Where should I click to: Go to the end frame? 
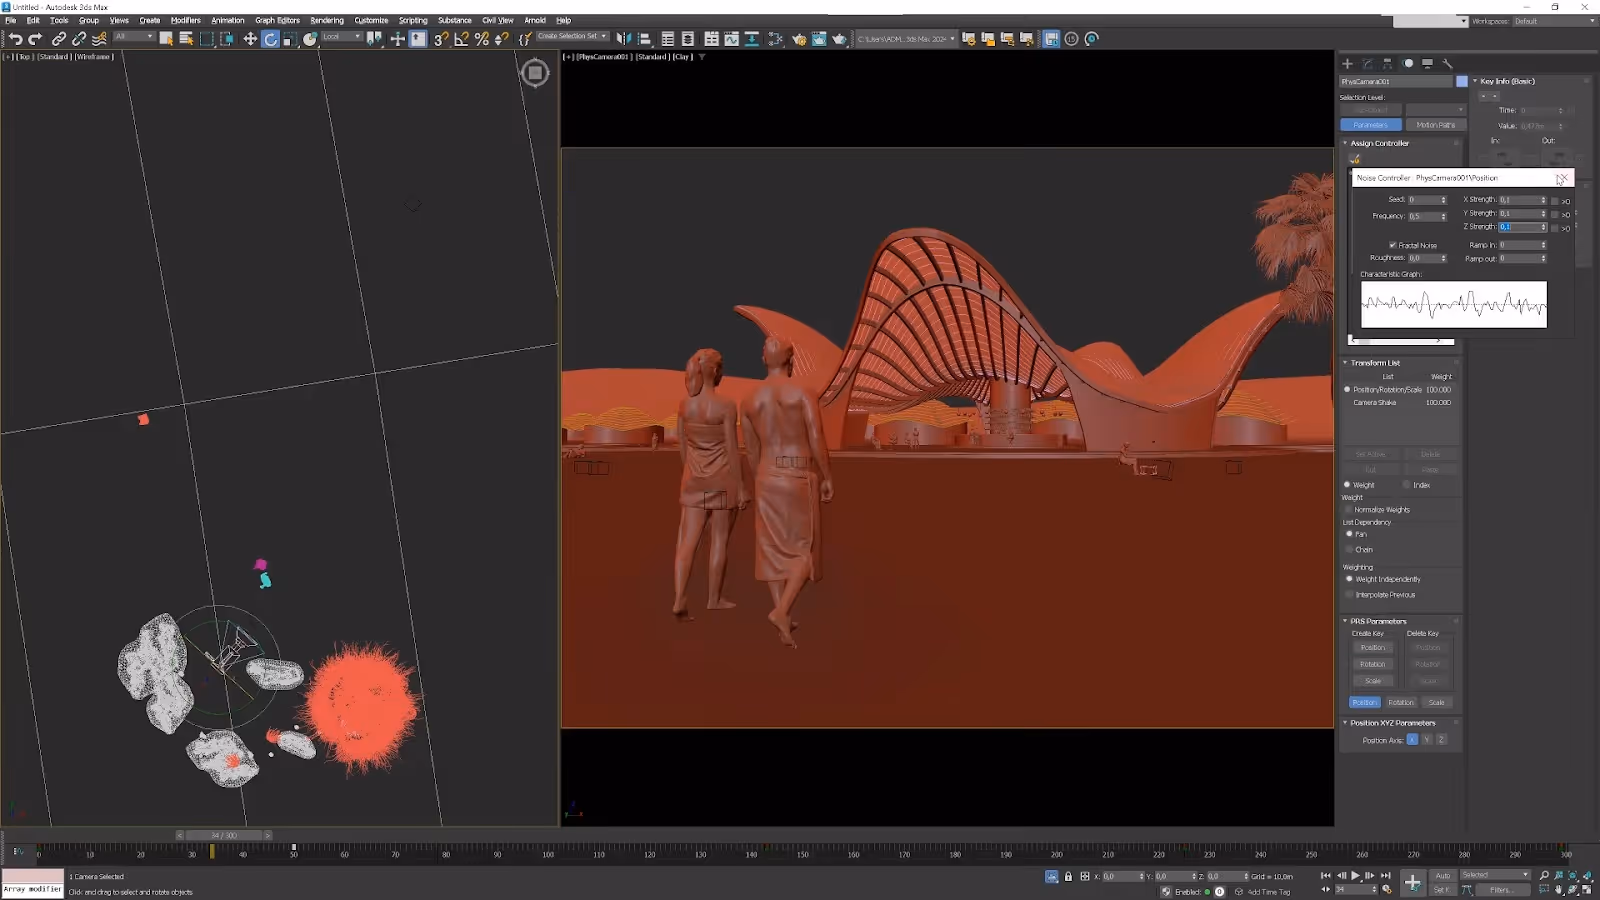coord(1385,876)
